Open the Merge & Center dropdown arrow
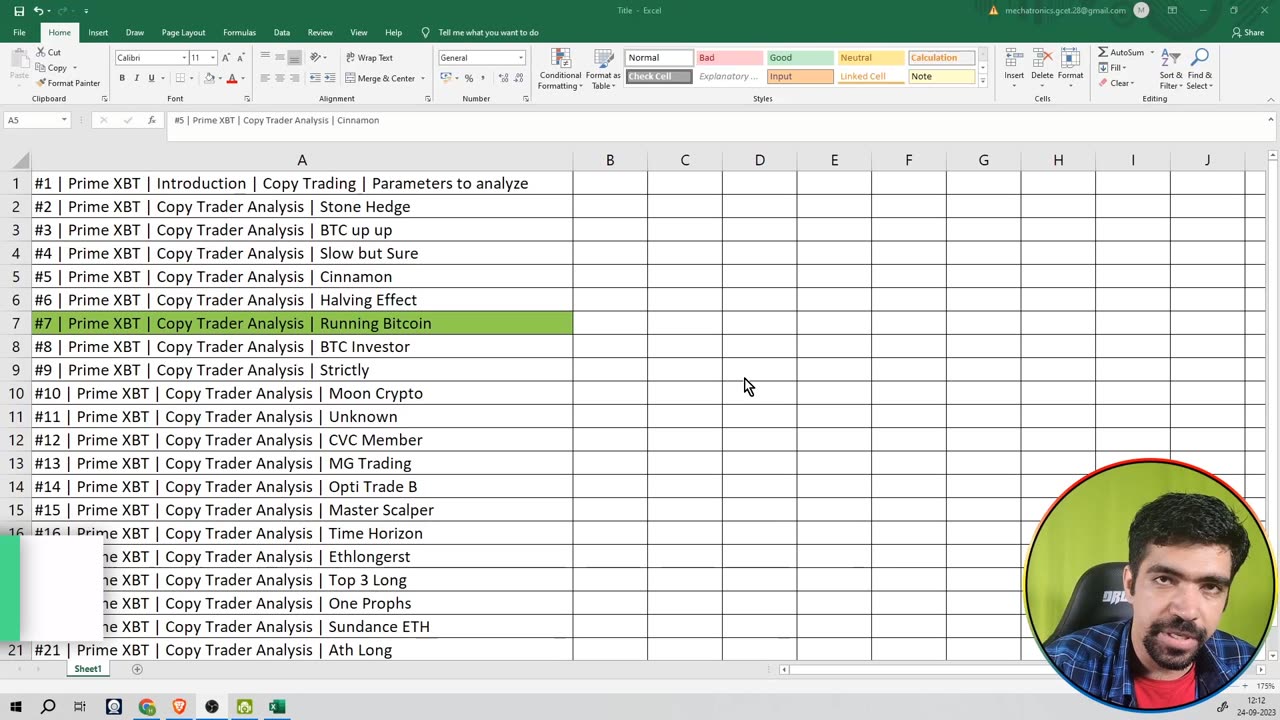 coord(423,78)
